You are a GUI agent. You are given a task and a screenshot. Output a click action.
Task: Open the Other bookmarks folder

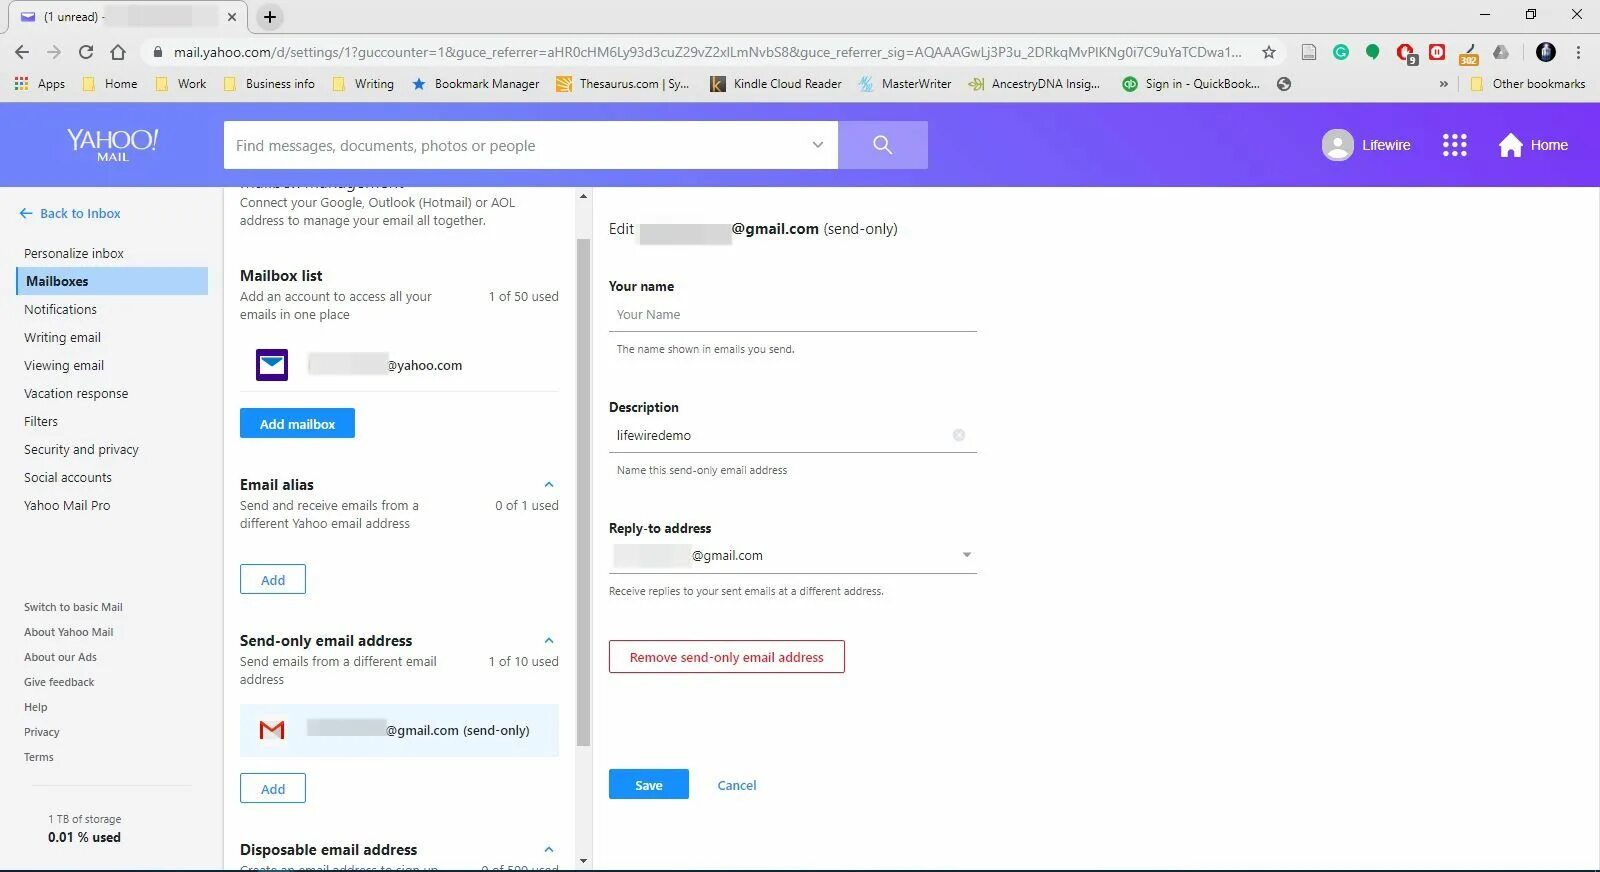coord(1527,84)
